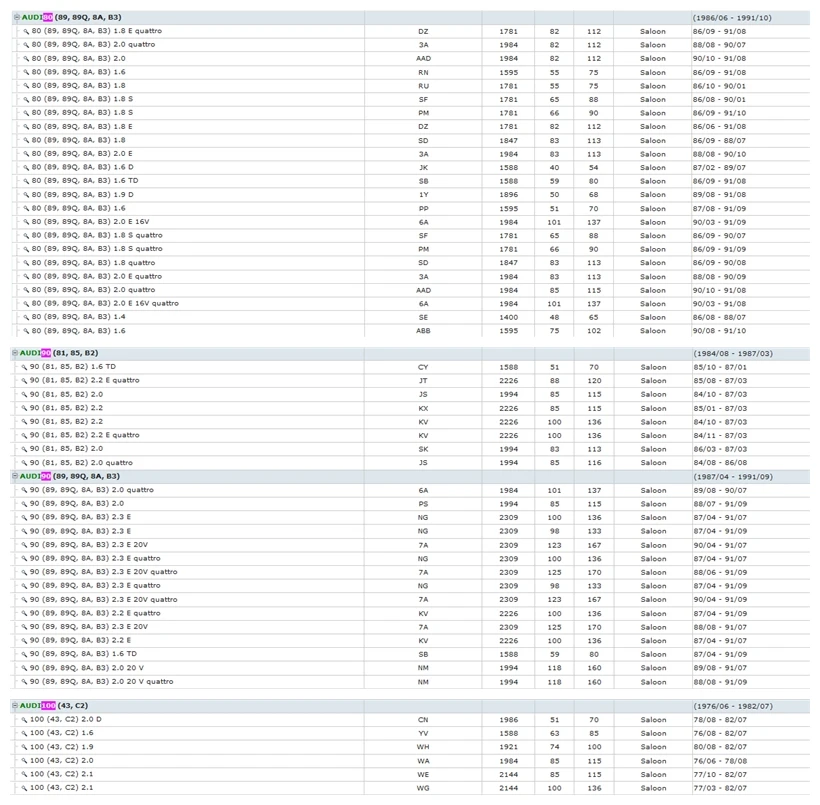The height and width of the screenshot is (805, 820).
Task: Collapse the AUDI 90 (81, 85, B2) group
Action: click(x=15, y=353)
